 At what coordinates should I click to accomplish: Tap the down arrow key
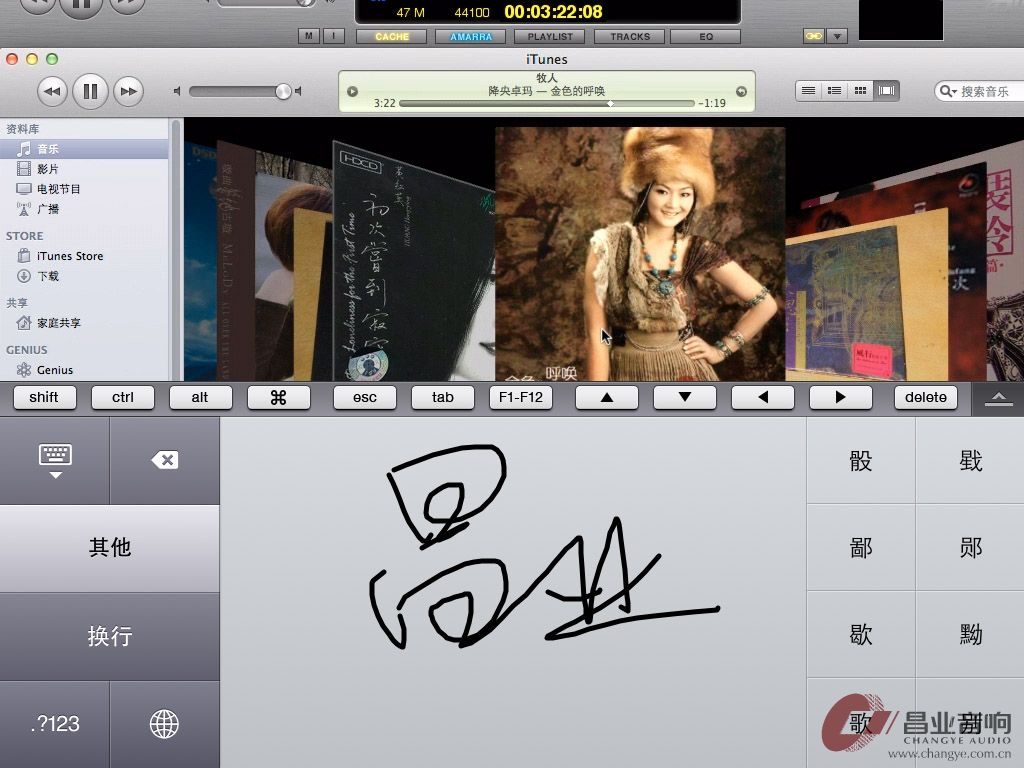(x=684, y=397)
